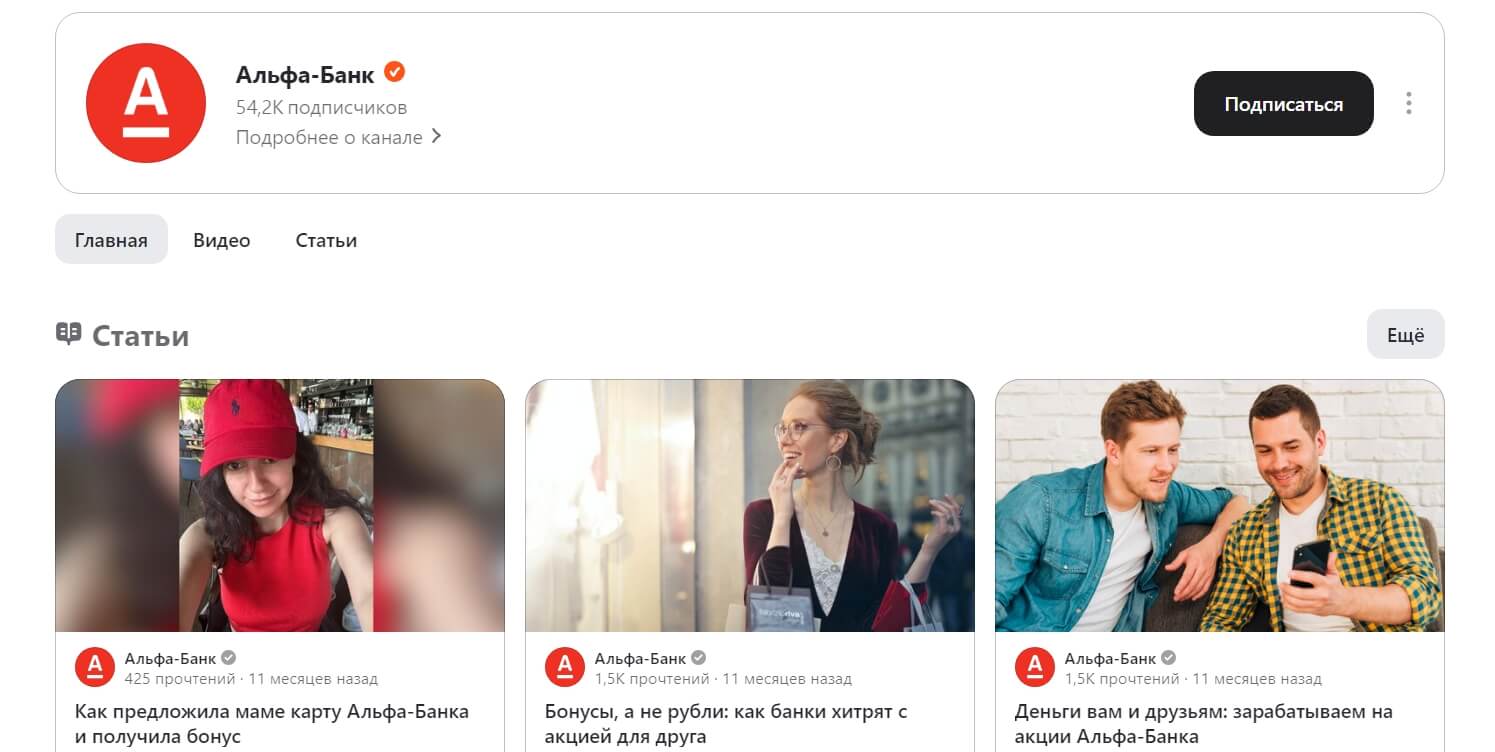Click thumbnail of woman in red cap

pos(280,505)
